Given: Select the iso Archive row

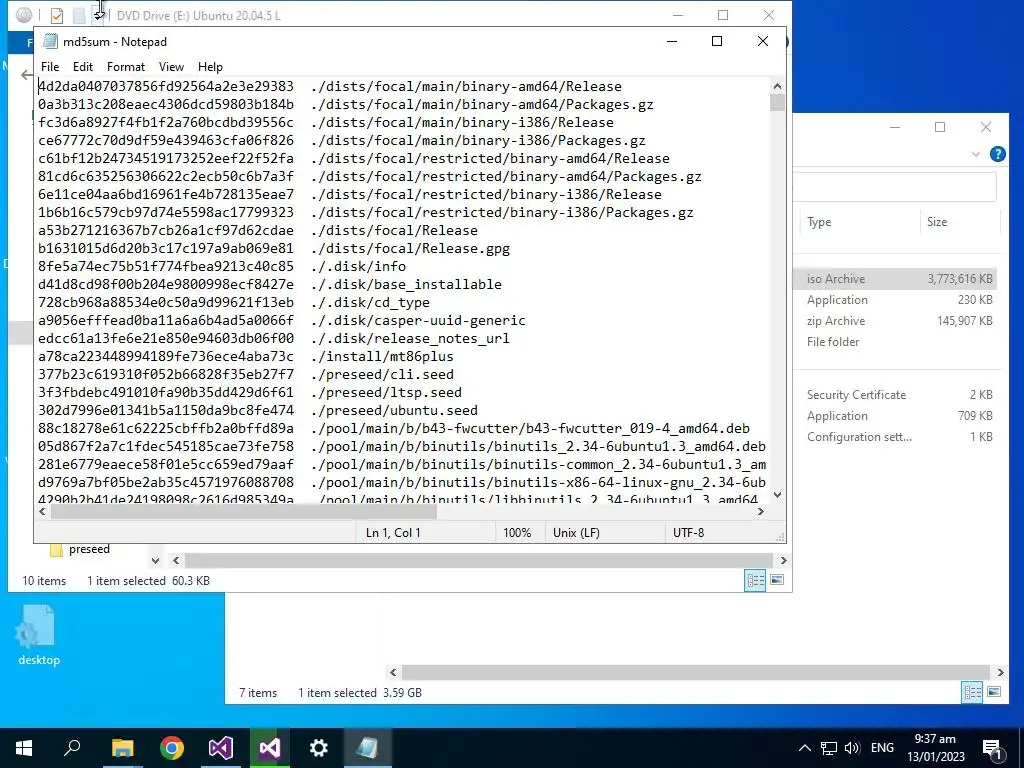Looking at the screenshot, I should (x=896, y=279).
